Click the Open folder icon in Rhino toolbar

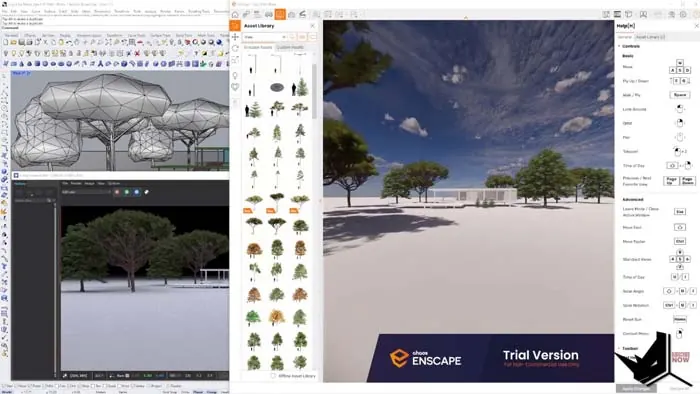tap(13, 42)
